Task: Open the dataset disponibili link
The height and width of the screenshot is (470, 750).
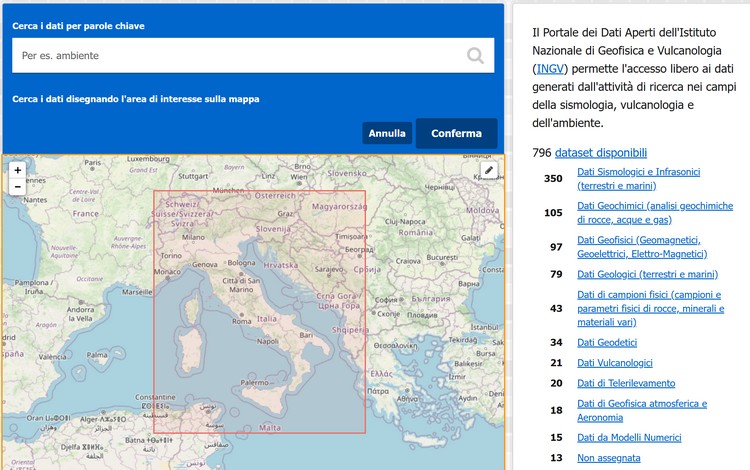Action: (x=601, y=153)
